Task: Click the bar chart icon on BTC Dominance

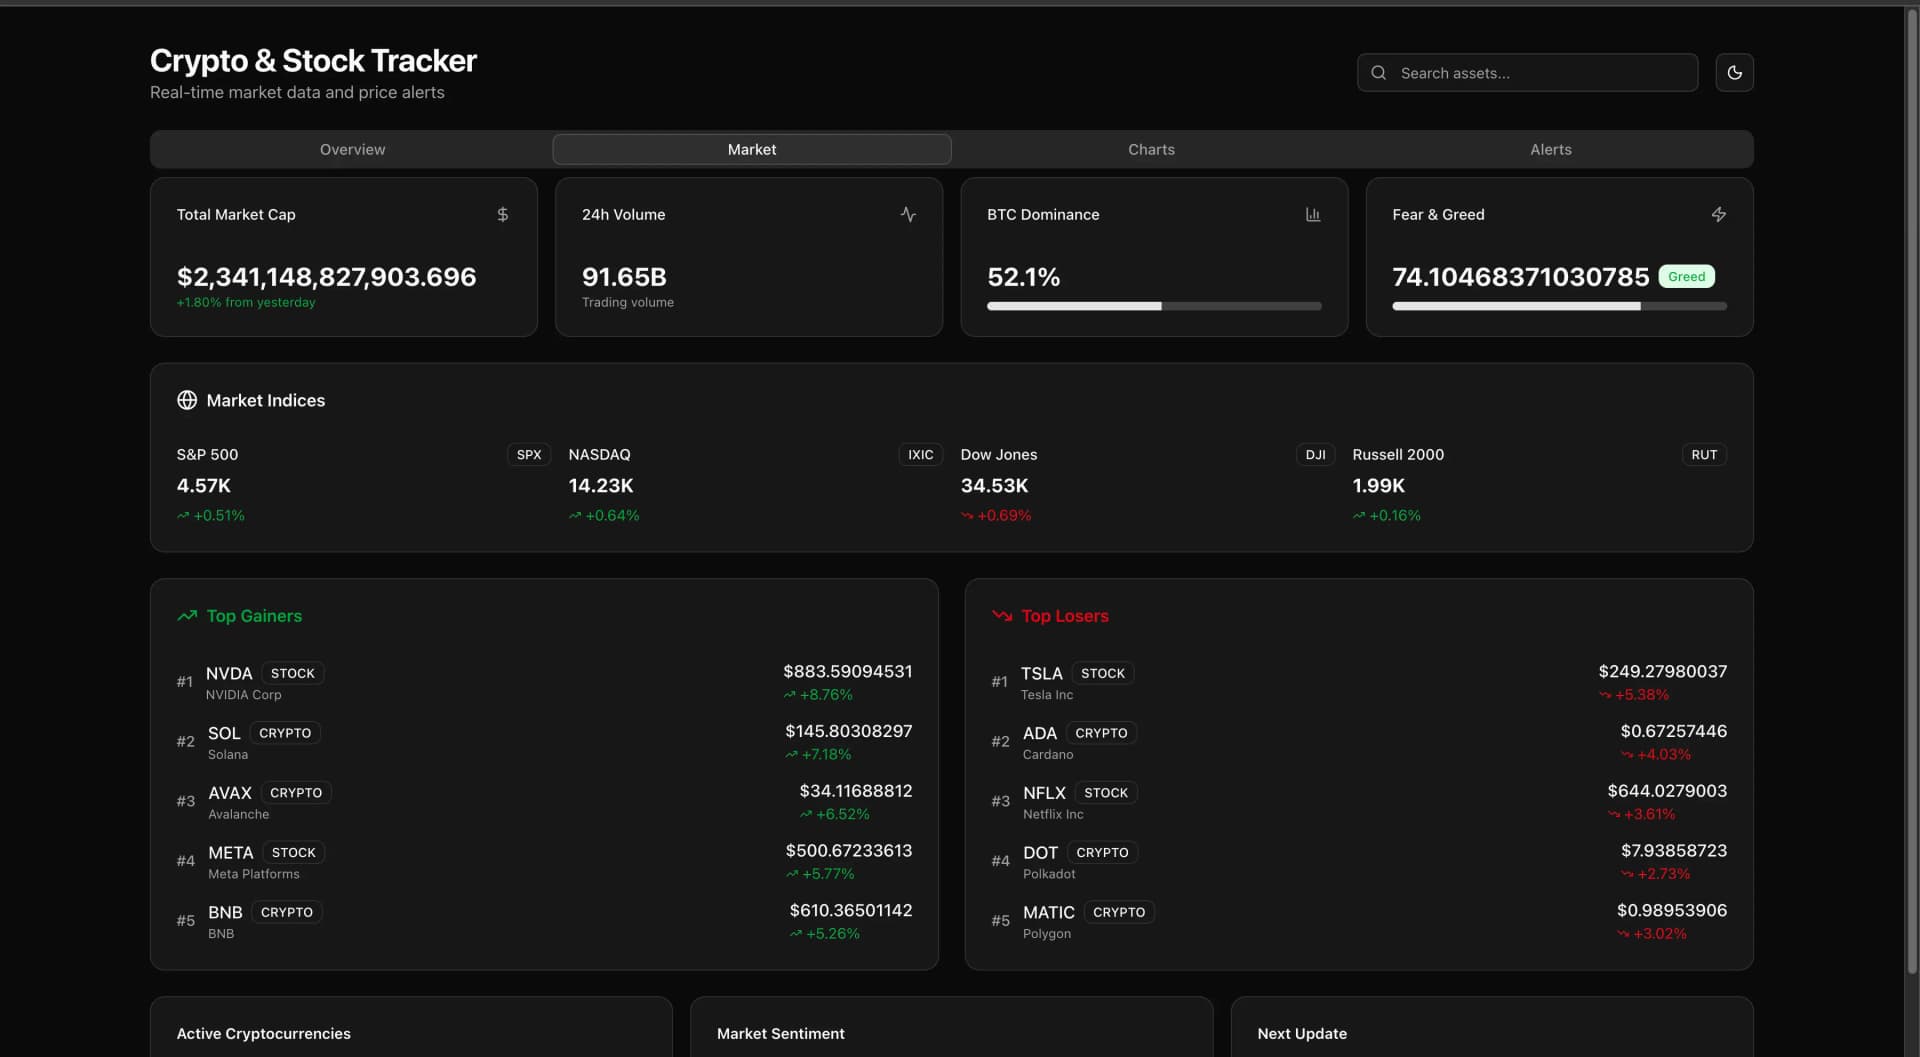Action: click(1313, 214)
